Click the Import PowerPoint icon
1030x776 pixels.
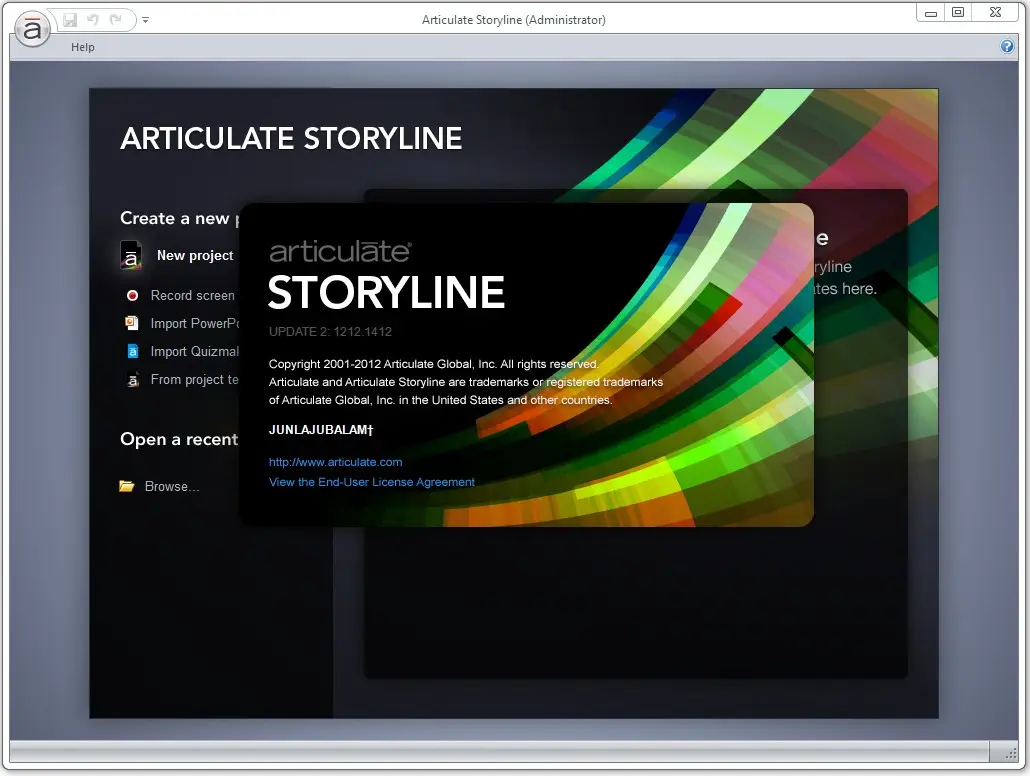(132, 323)
